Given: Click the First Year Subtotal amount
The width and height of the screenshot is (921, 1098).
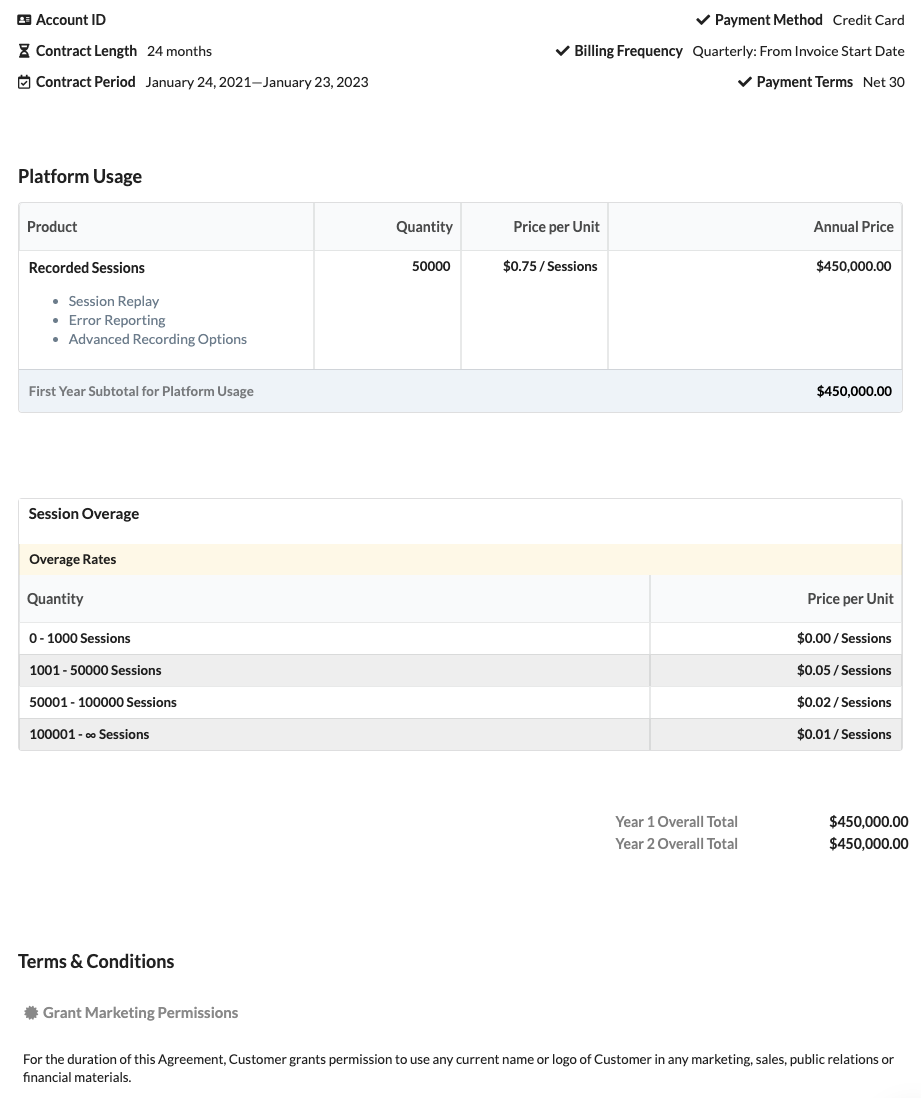Looking at the screenshot, I should coord(853,391).
